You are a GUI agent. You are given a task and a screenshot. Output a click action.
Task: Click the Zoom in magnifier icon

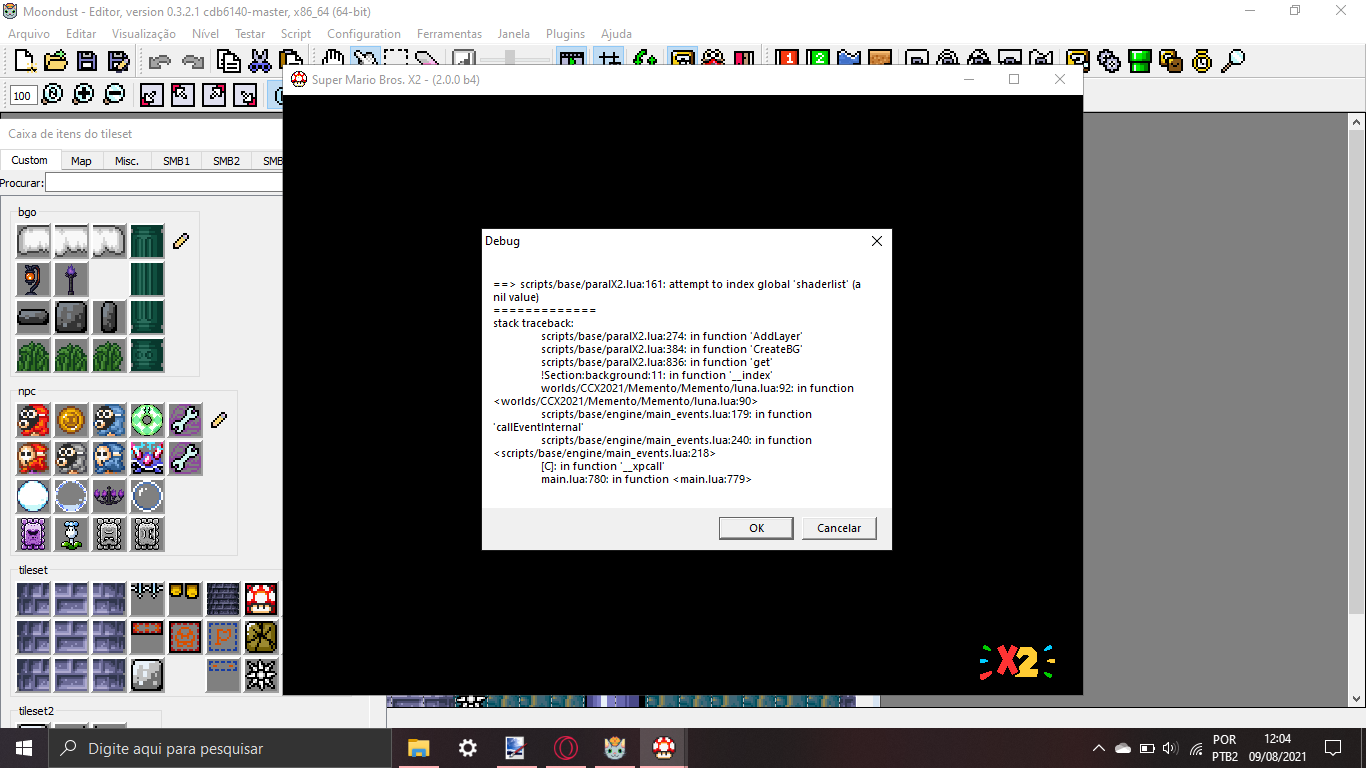[x=83, y=94]
